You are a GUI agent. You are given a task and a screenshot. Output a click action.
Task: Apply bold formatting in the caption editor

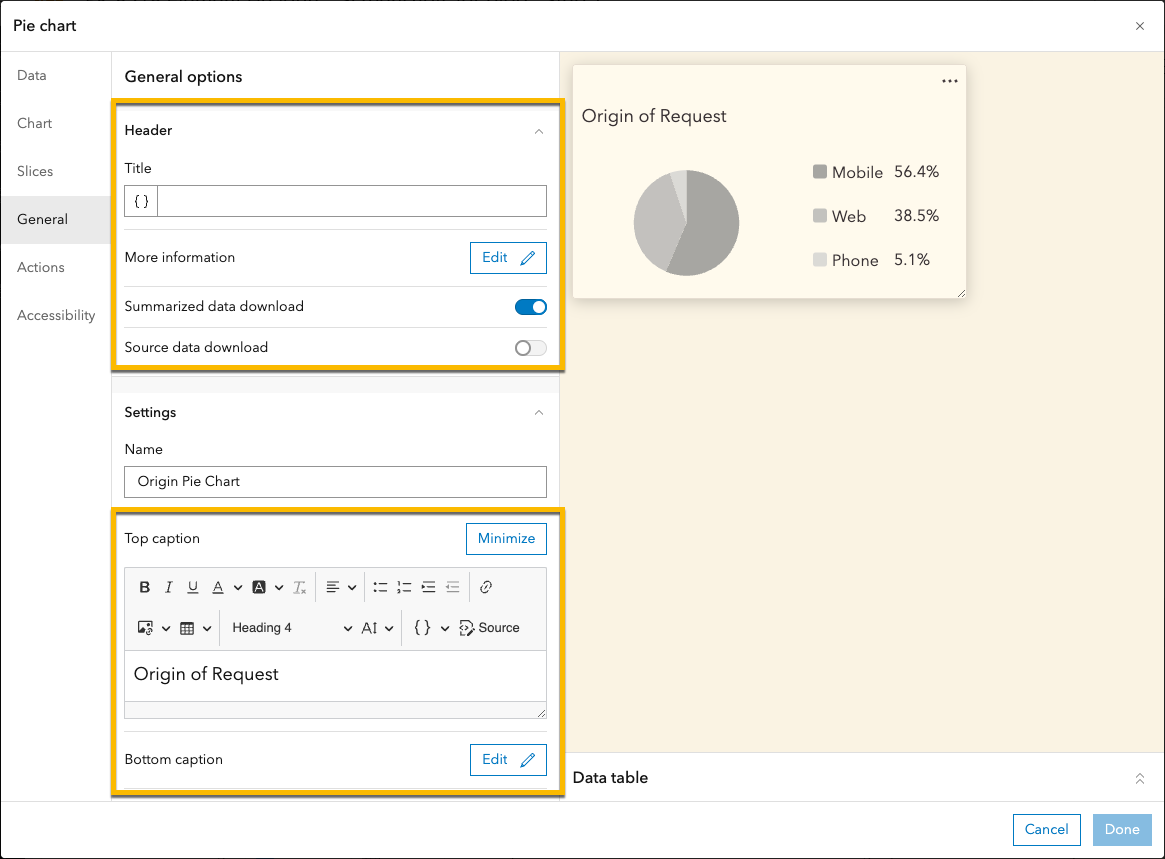point(145,587)
